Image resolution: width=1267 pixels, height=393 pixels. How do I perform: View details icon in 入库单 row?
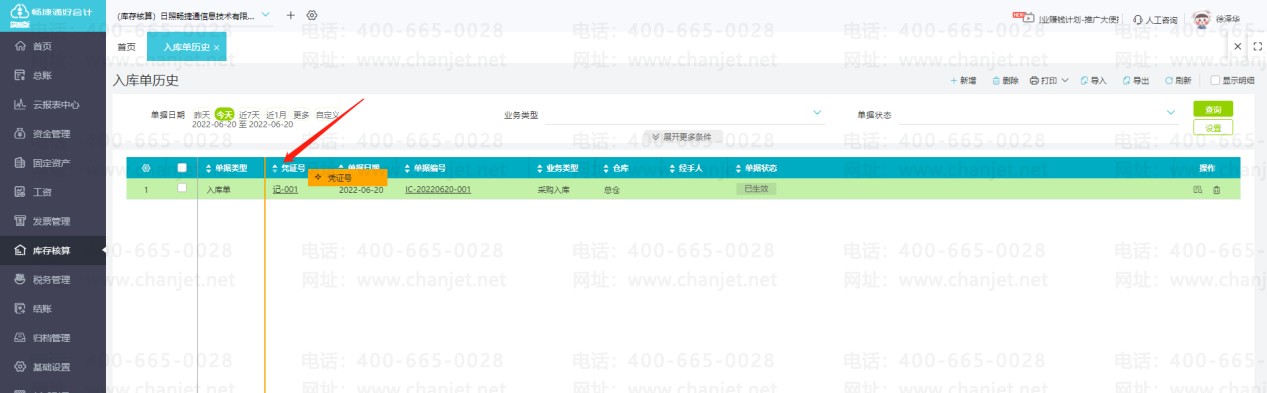pyautogui.click(x=1197, y=190)
